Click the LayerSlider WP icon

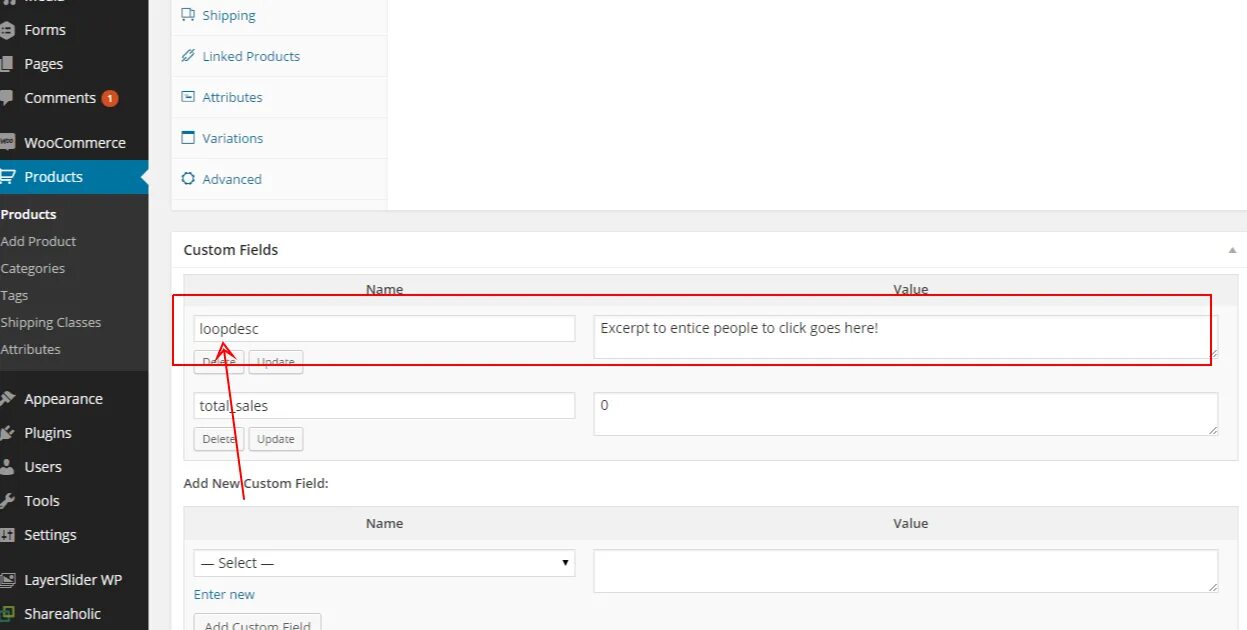[x=7, y=580]
